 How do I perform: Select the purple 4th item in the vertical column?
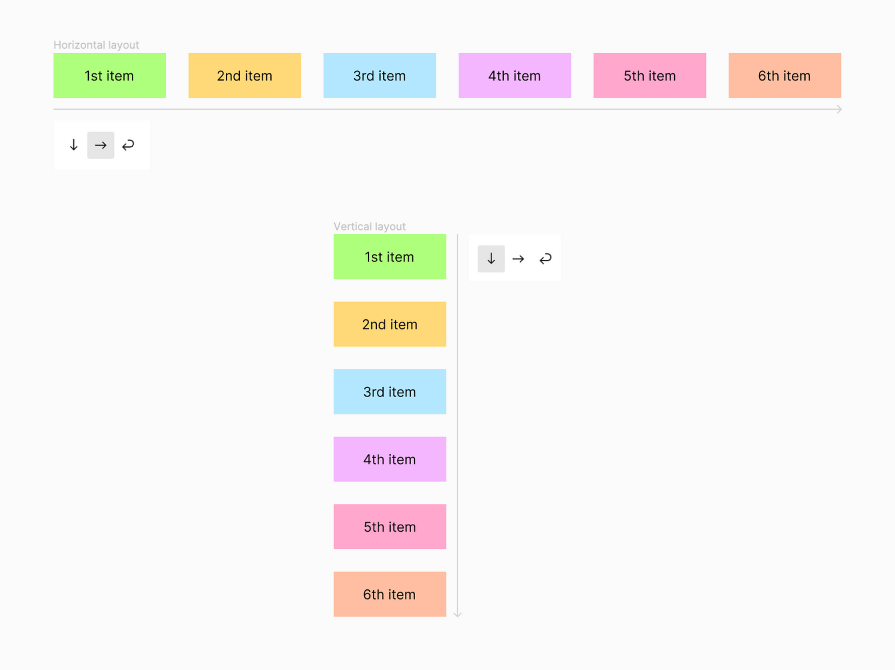point(389,459)
